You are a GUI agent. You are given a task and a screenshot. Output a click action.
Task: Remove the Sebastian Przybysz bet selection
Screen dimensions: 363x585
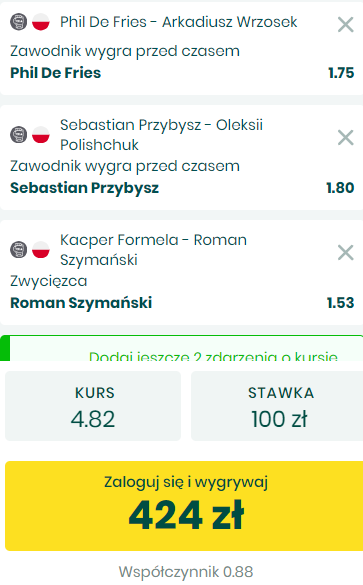345,138
